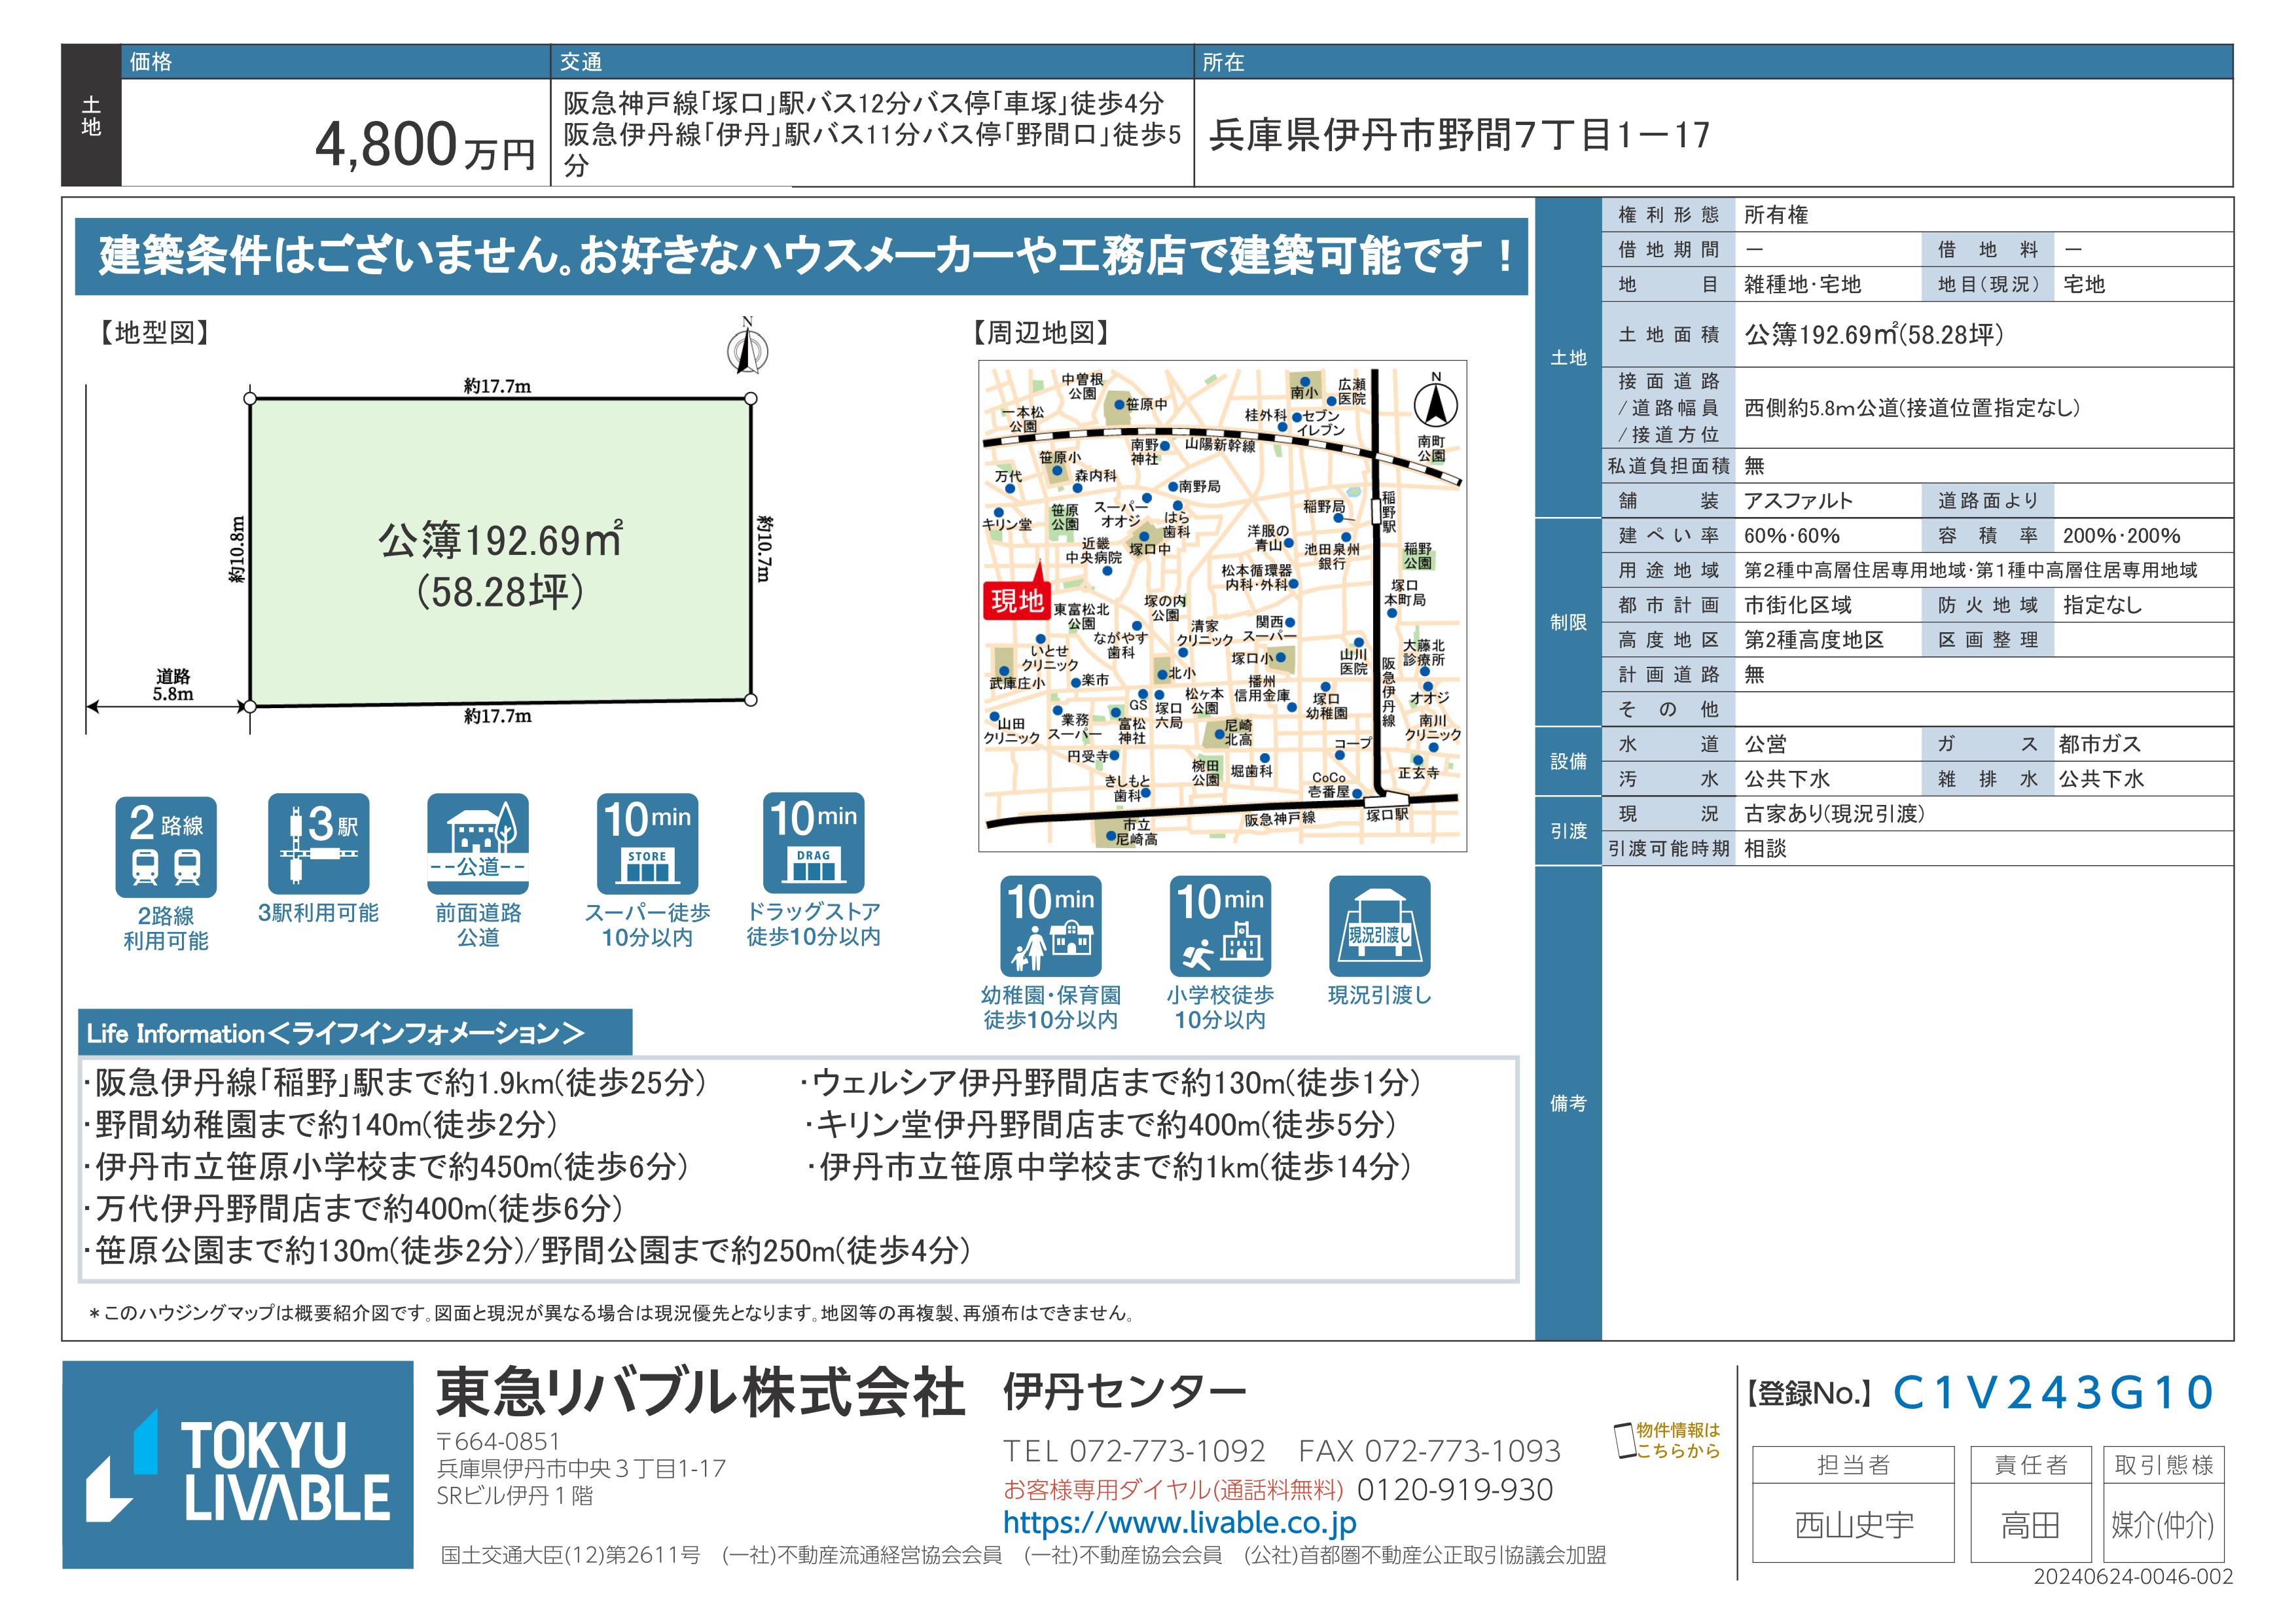Screen dimensions: 2296x1623
Task: Click the supermarket STORE 10min icon
Action: tap(647, 844)
